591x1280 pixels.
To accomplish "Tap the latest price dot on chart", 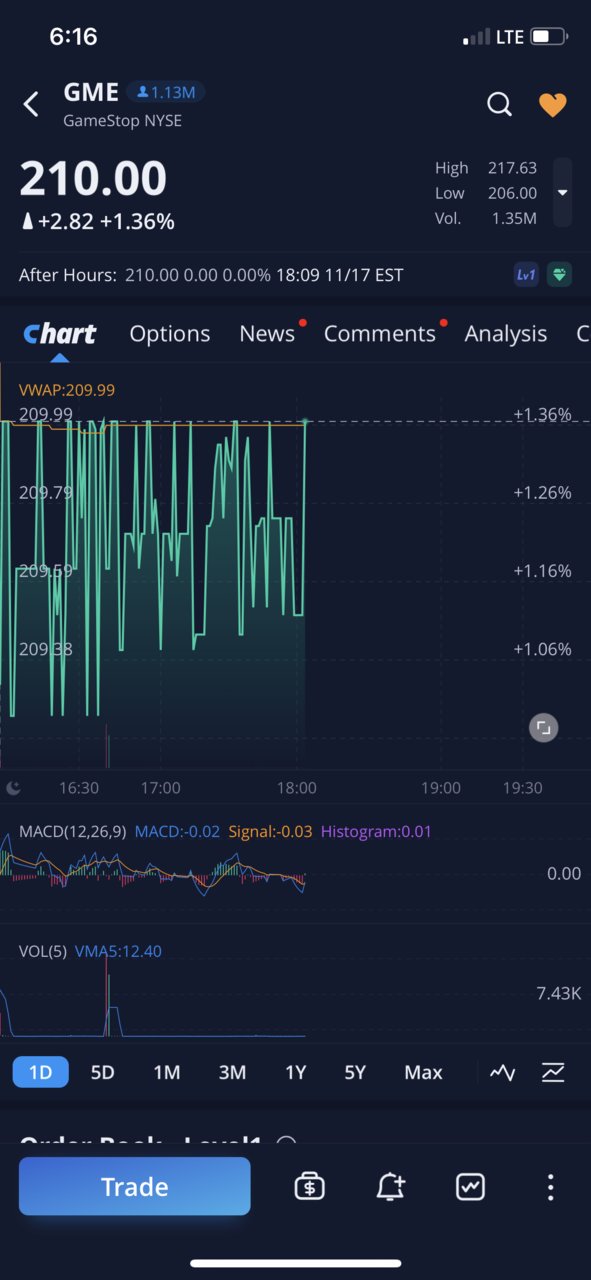I will pyautogui.click(x=305, y=422).
